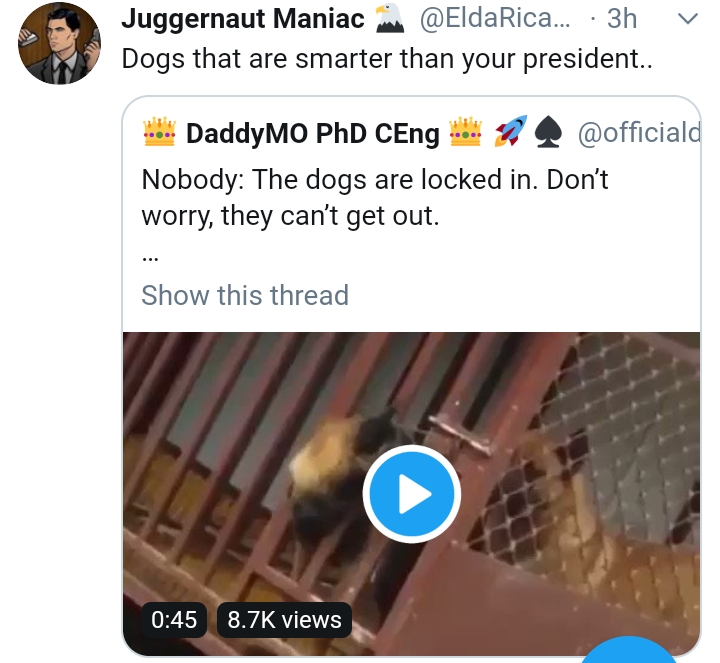Screen dimensions: 720x663
Task: Open the quoted "Nobody: The dogs" tweet text
Action: pos(375,197)
